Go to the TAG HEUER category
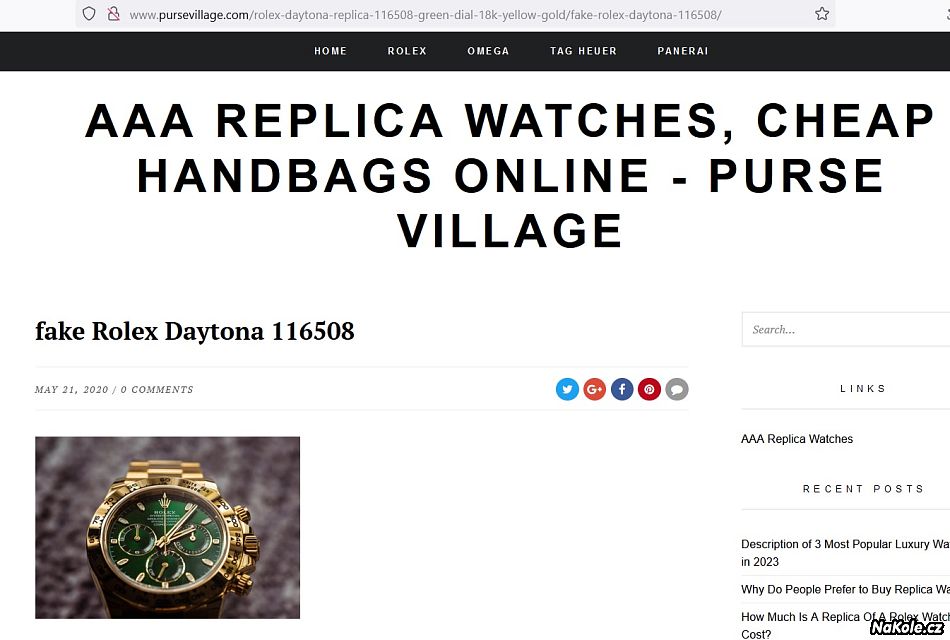The image size is (950, 640). (583, 51)
